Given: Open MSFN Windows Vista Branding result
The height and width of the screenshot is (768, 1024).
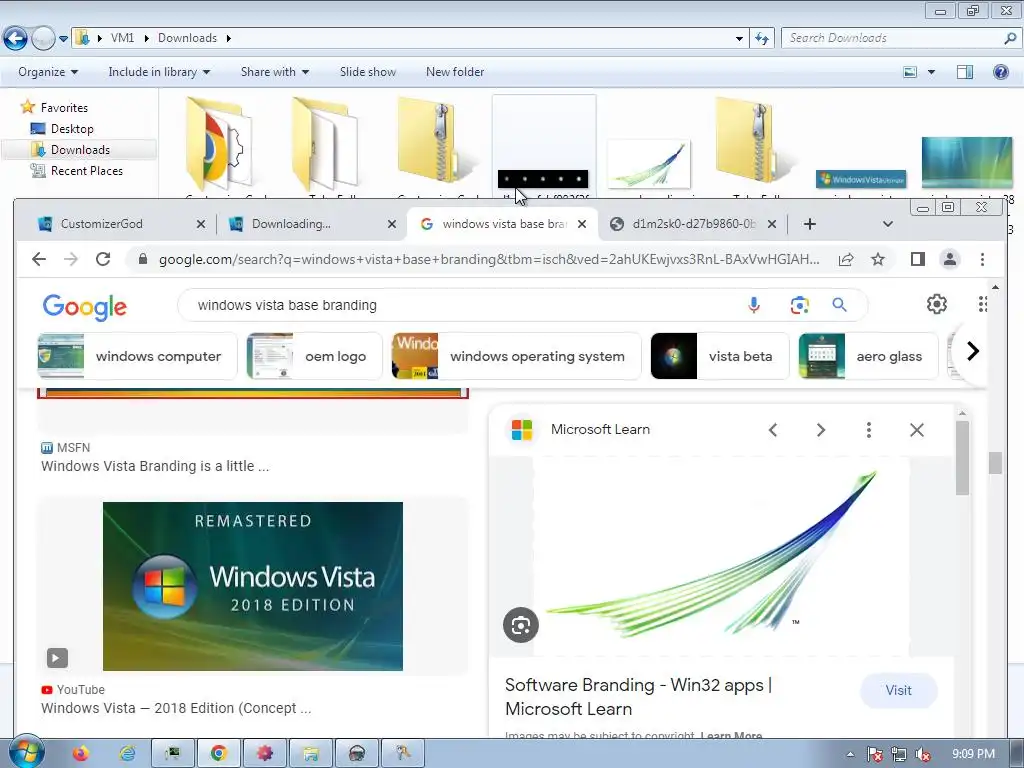Looking at the screenshot, I should (x=155, y=466).
